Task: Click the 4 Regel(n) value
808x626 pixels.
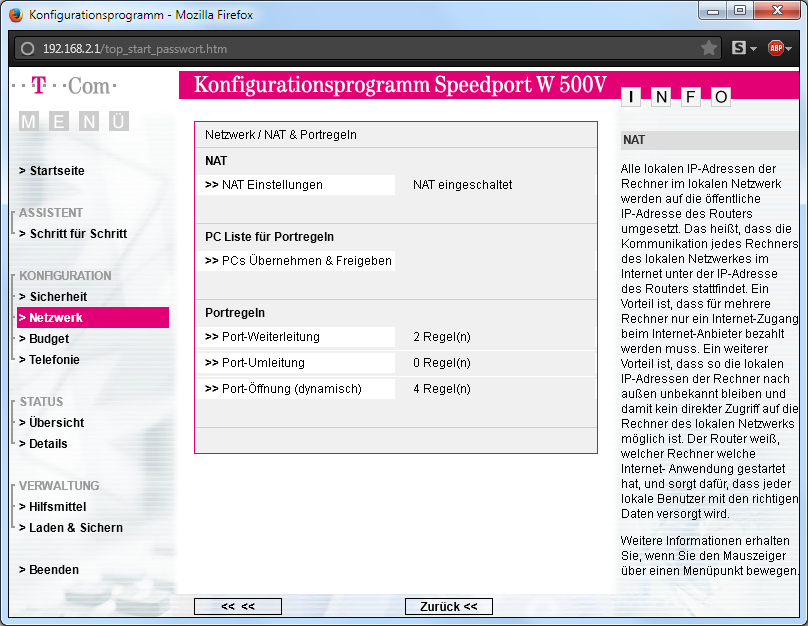Action: point(442,389)
